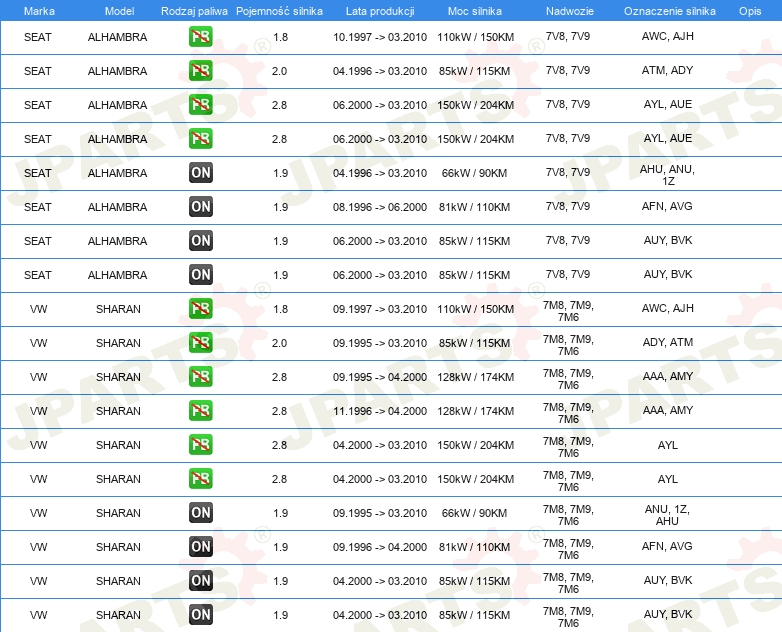Click 7V8, 7V9 in the 10.1997 row

coord(568,36)
